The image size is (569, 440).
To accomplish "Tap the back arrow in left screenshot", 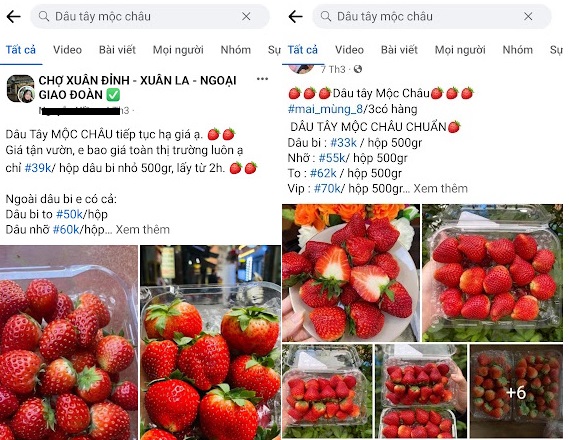I will click(13, 16).
